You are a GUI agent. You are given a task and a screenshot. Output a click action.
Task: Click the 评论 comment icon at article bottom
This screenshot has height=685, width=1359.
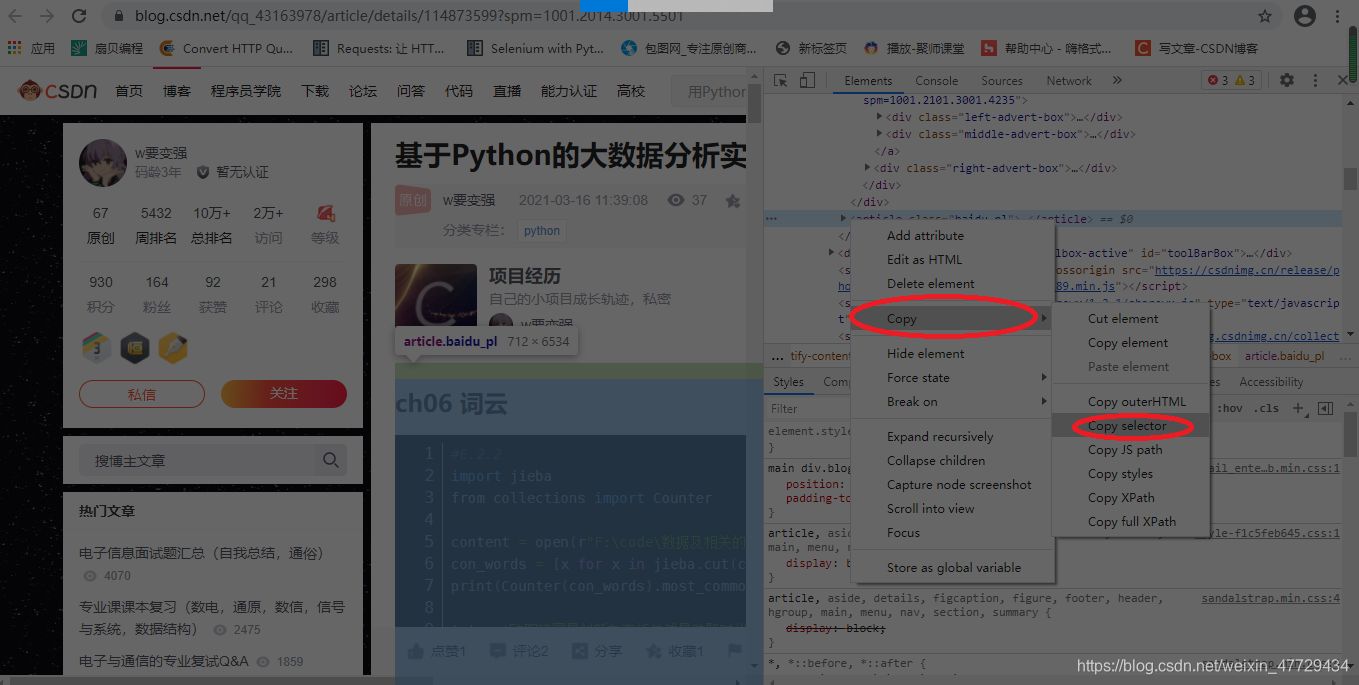(498, 651)
